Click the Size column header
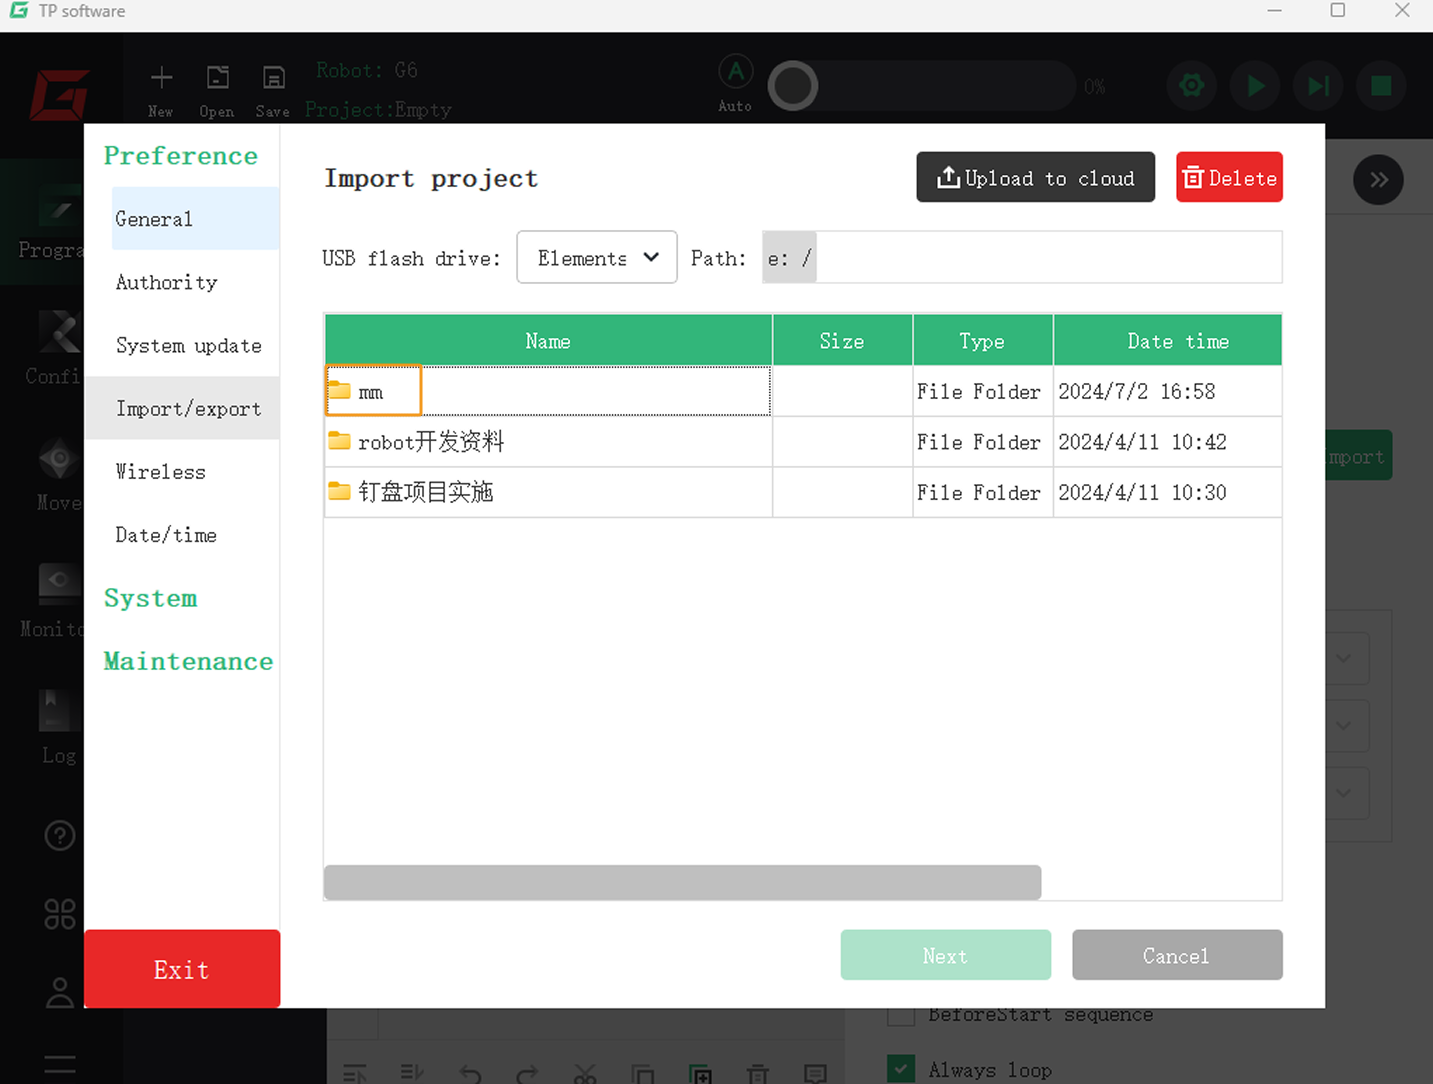 coord(842,340)
